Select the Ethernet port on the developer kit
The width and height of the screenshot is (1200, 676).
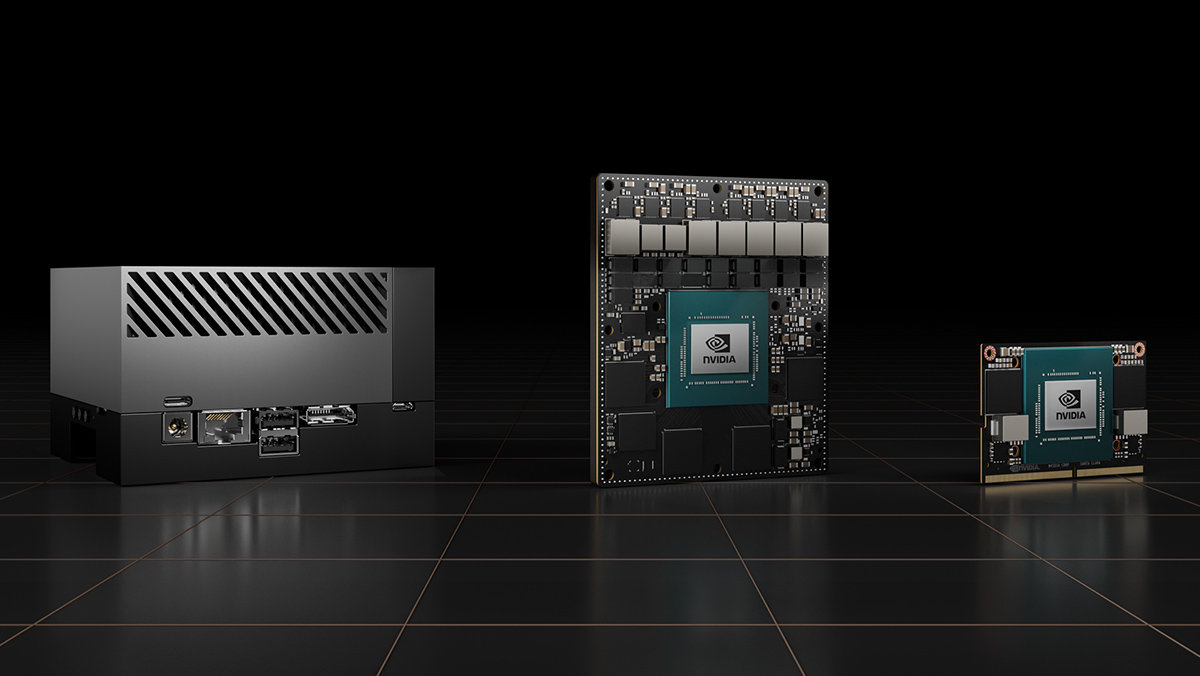(226, 427)
